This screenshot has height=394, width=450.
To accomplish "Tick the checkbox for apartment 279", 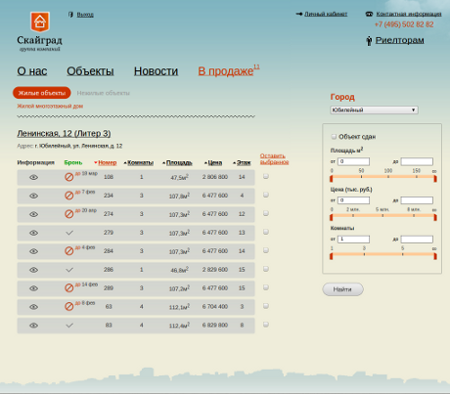I will [x=266, y=232].
